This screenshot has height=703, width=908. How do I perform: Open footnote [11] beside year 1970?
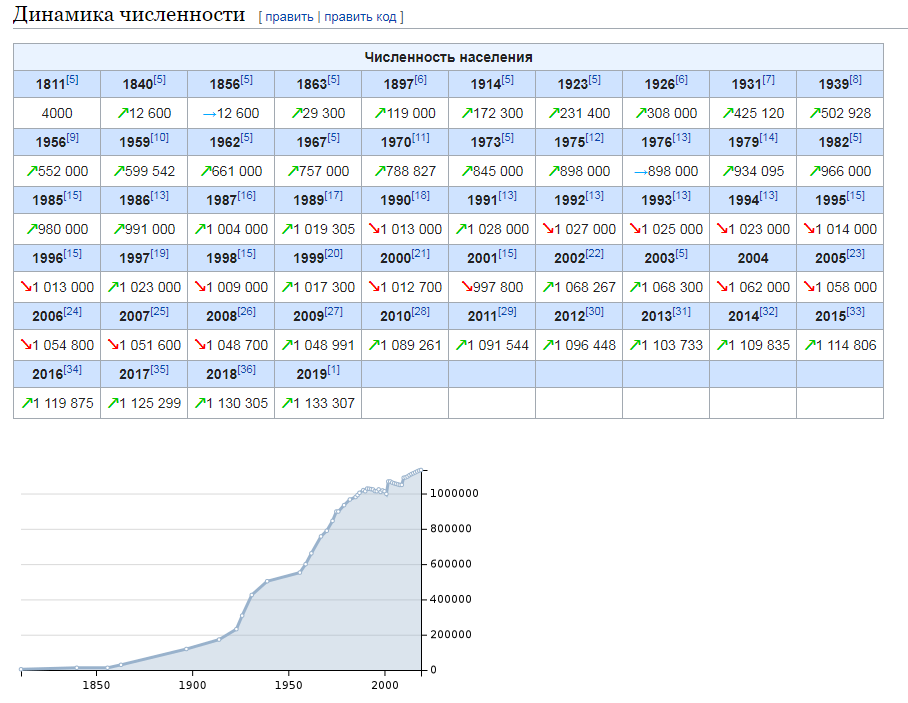click(x=420, y=138)
